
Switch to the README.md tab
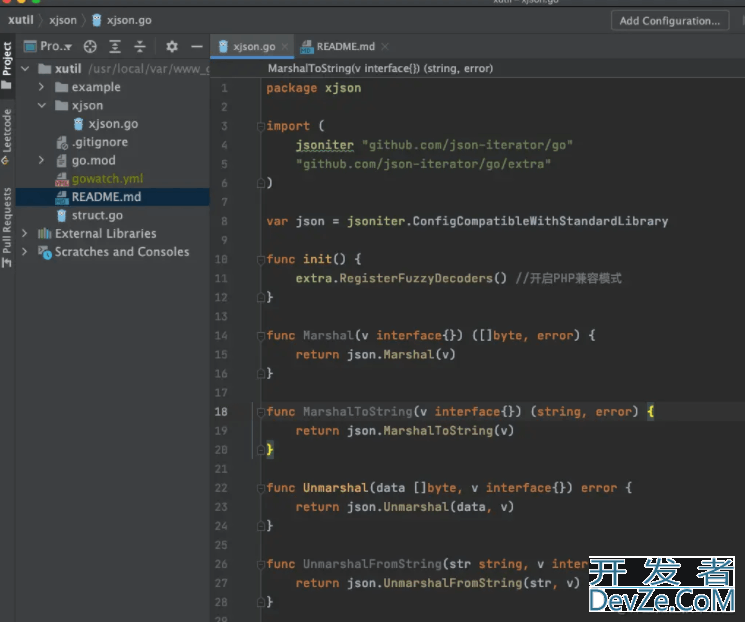(x=345, y=47)
